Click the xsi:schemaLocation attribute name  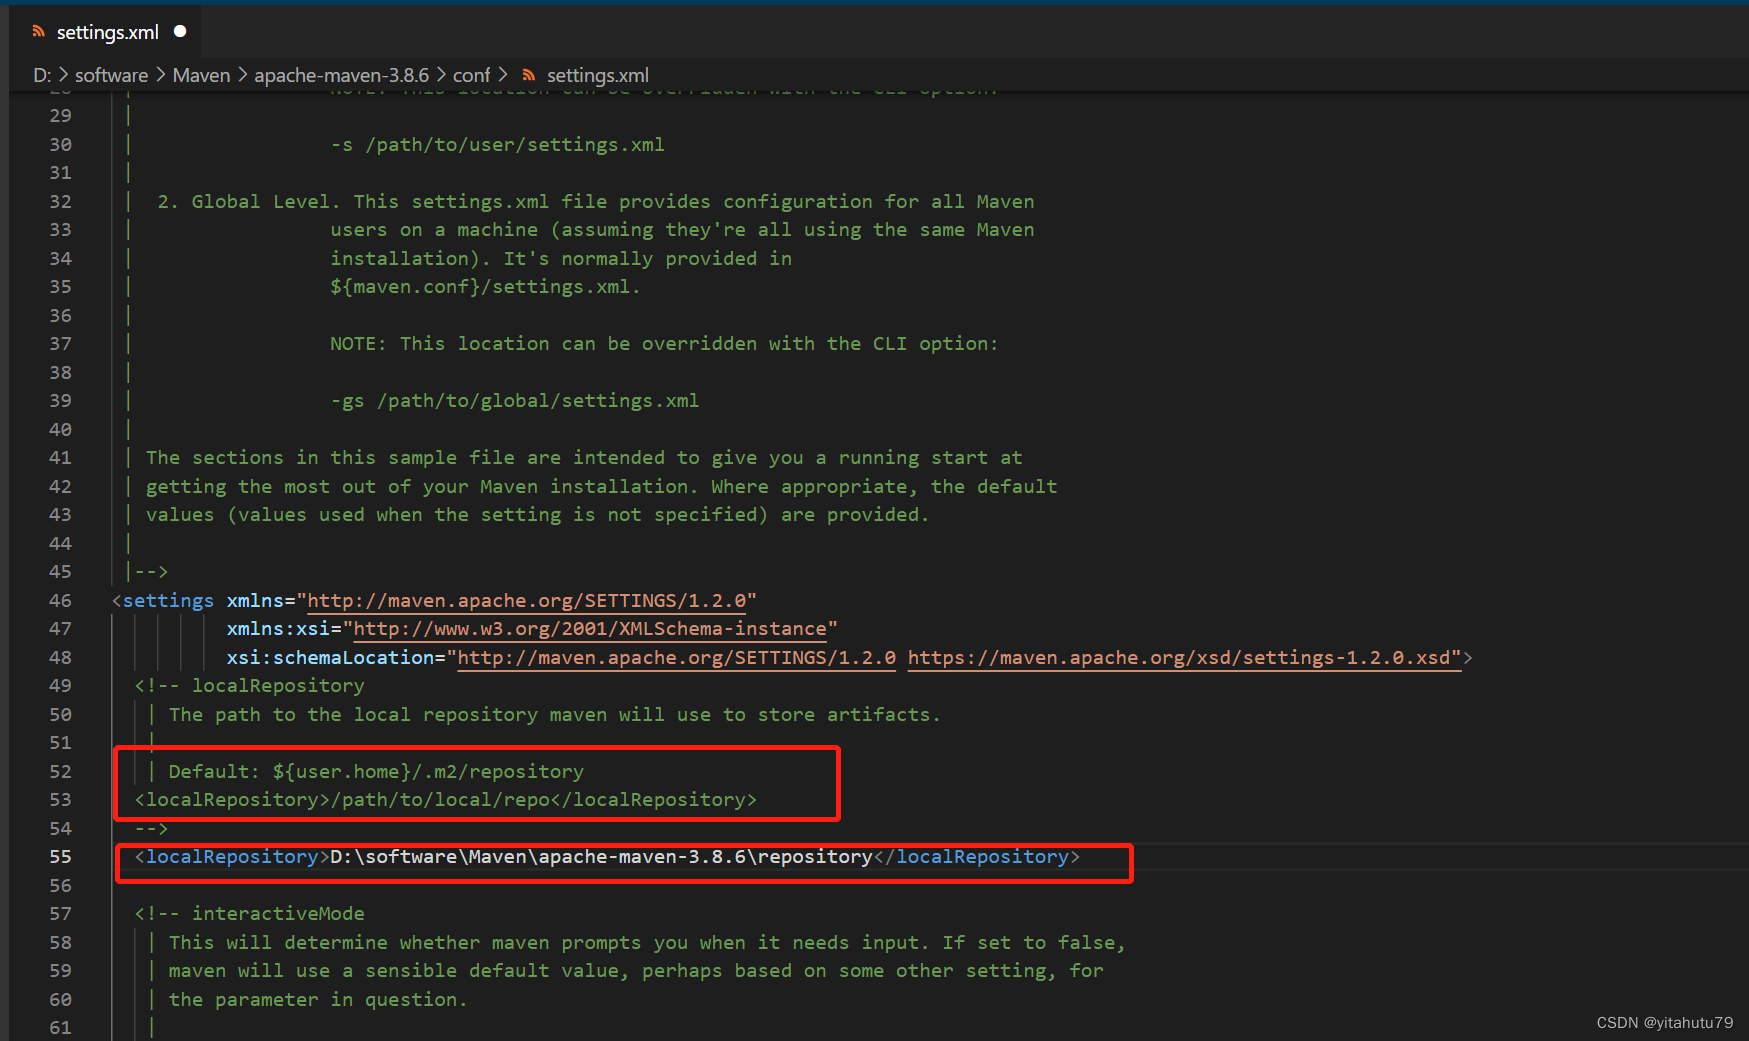coord(330,658)
